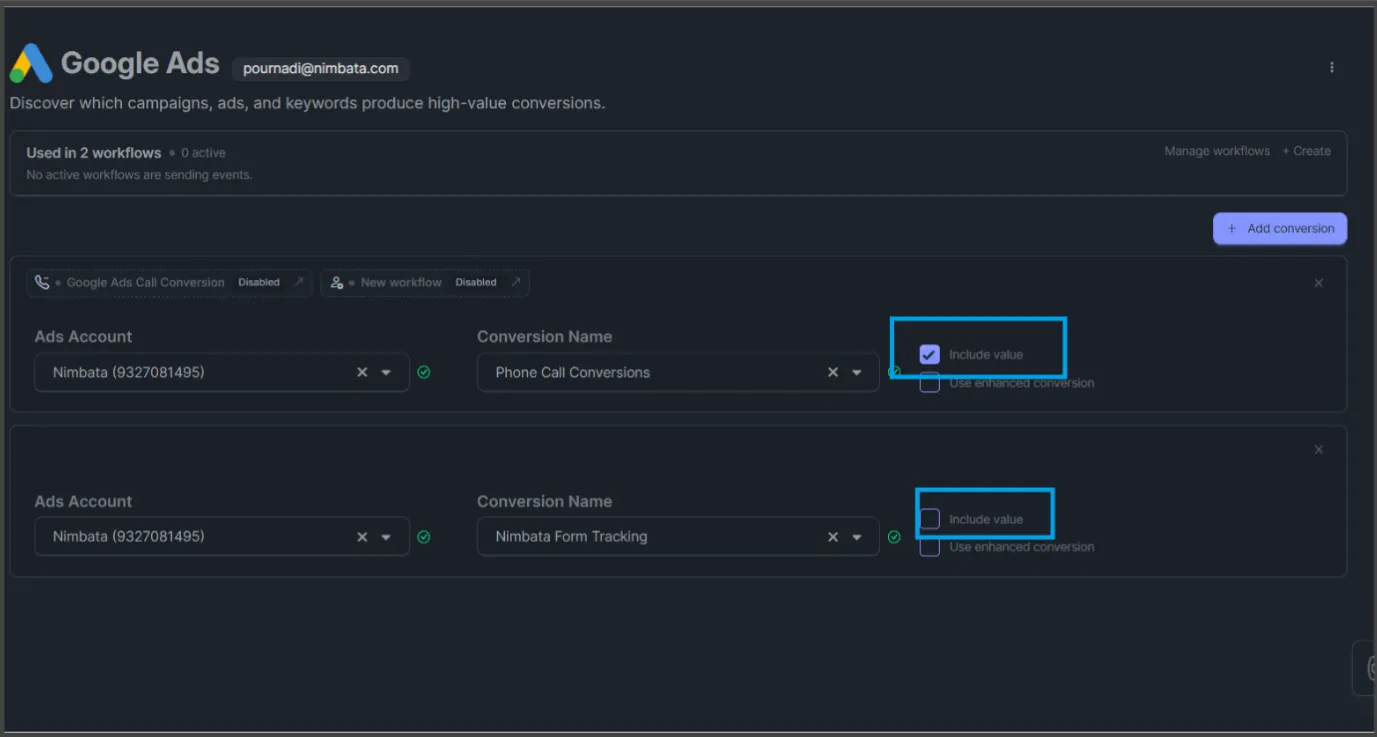Screen dimensions: 1377x737
Task: Expand the Nimbata Form Tracking dropdown arrow
Action: (x=857, y=537)
